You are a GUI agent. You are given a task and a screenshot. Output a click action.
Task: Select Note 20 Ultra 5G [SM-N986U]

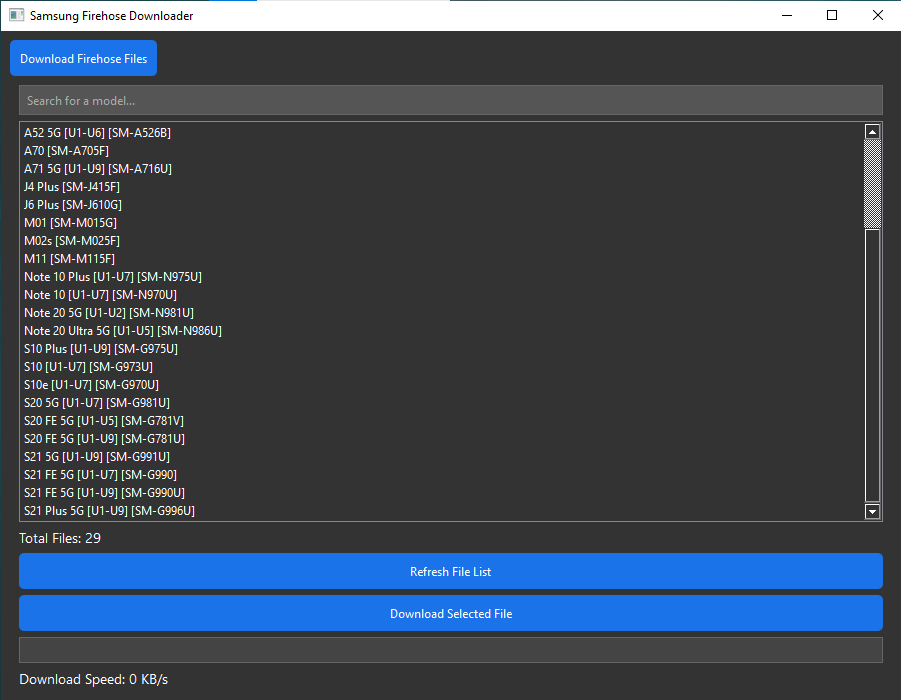tap(442, 330)
